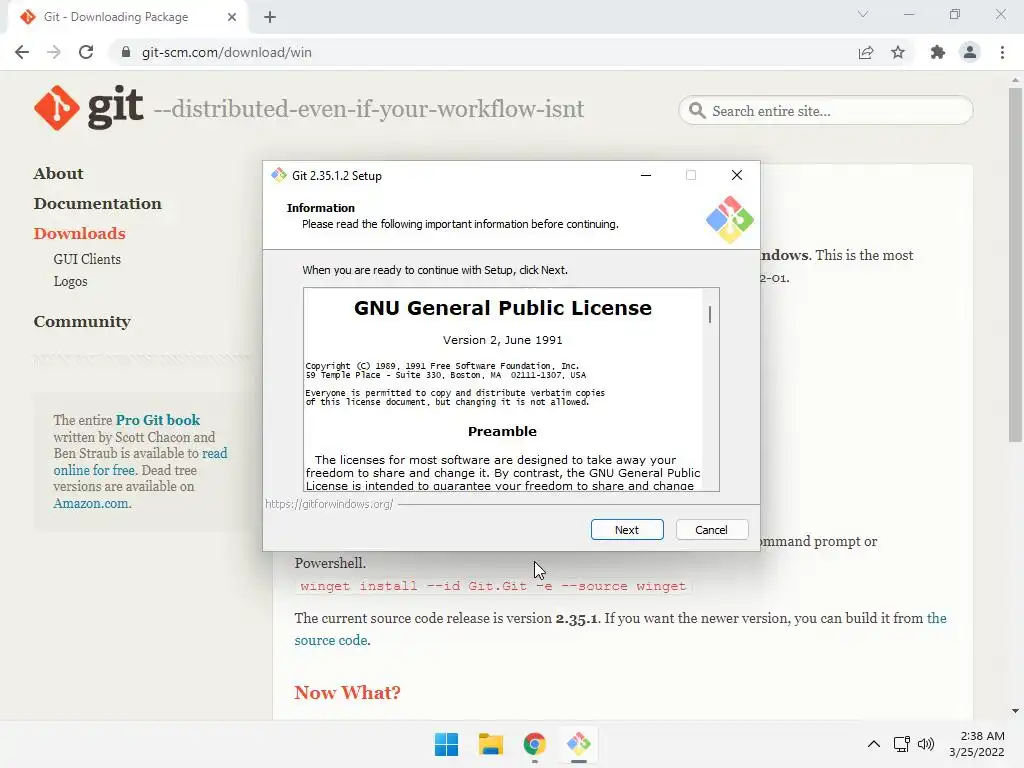Open volume tray icon
The width and height of the screenshot is (1024, 768).
pos(926,744)
